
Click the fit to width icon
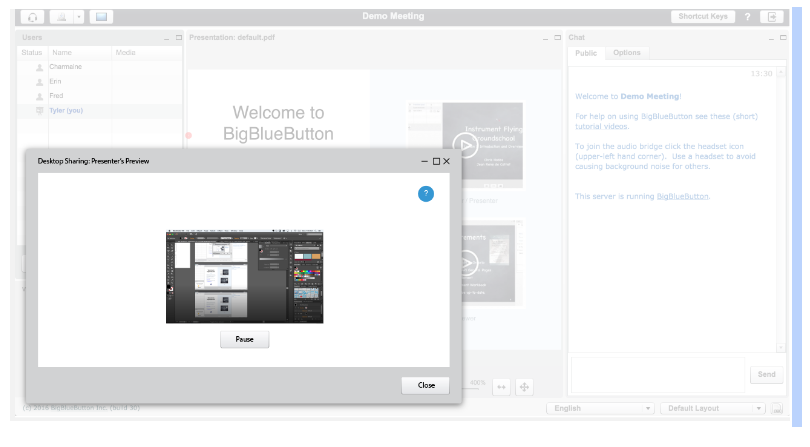coord(501,387)
